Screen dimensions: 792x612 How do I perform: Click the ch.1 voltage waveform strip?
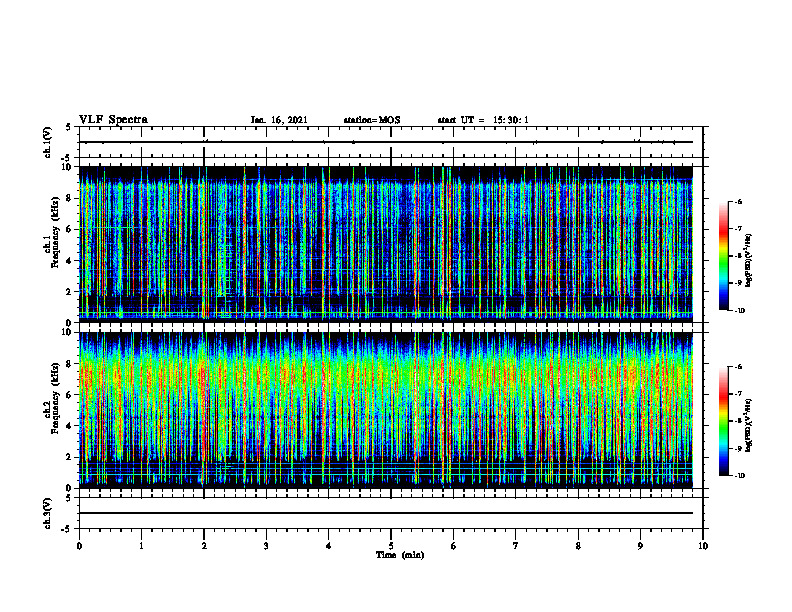click(x=391, y=142)
